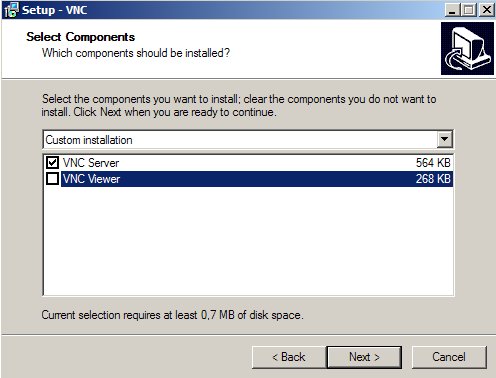
Task: Minimize the Setup - VNC window
Action: point(452,10)
